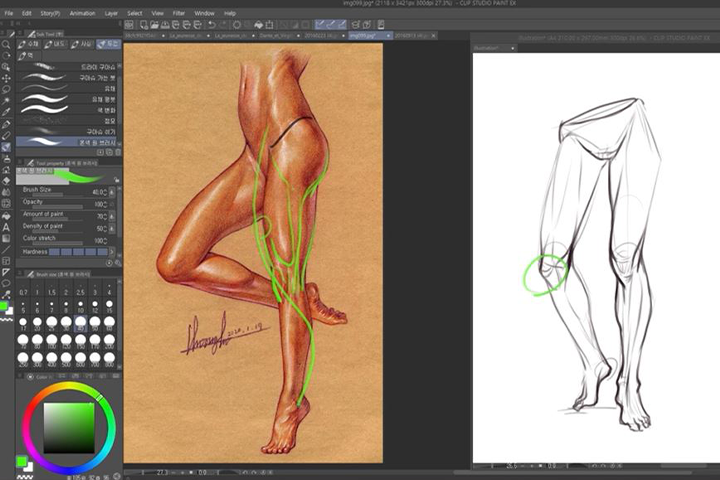Click the Clear circle icon in command bar

pos(237,25)
